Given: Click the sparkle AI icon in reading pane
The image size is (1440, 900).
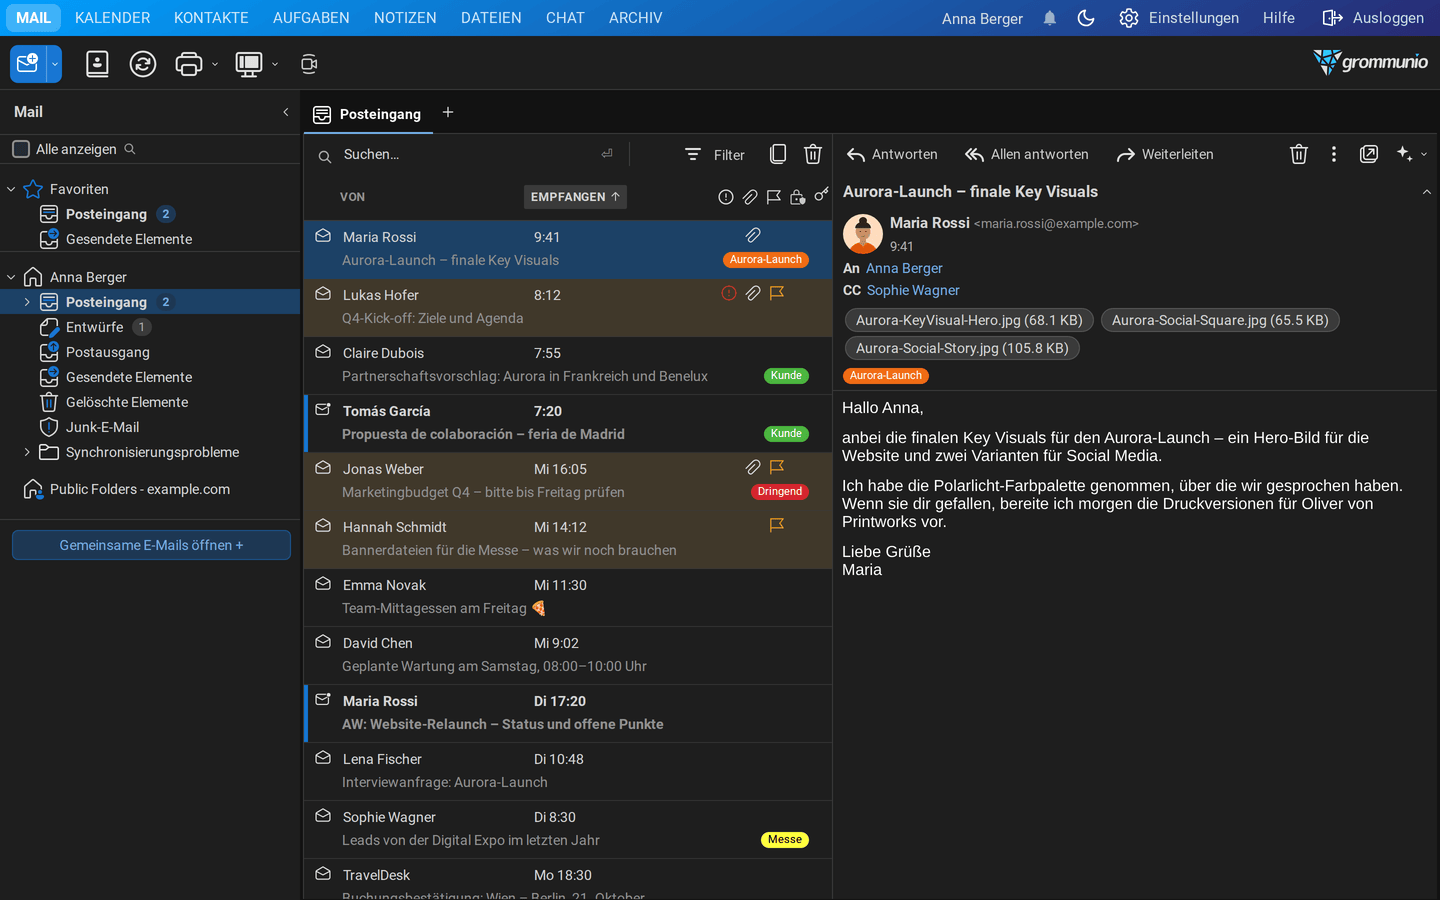Looking at the screenshot, I should pos(1405,154).
